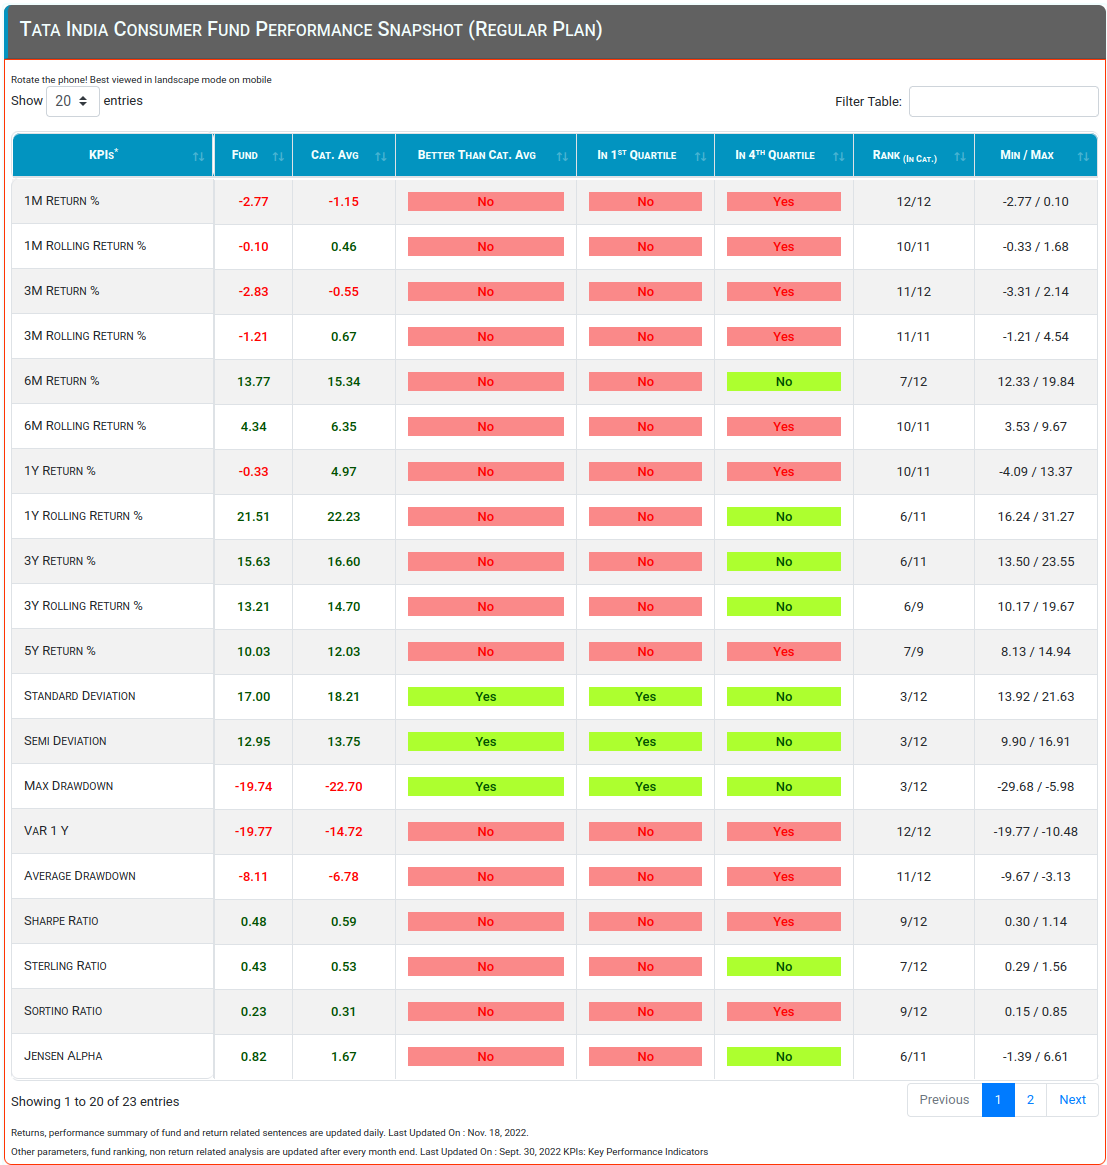Click rank 7/9 in 5Y Return row
This screenshot has width=1107, height=1165.
[914, 652]
